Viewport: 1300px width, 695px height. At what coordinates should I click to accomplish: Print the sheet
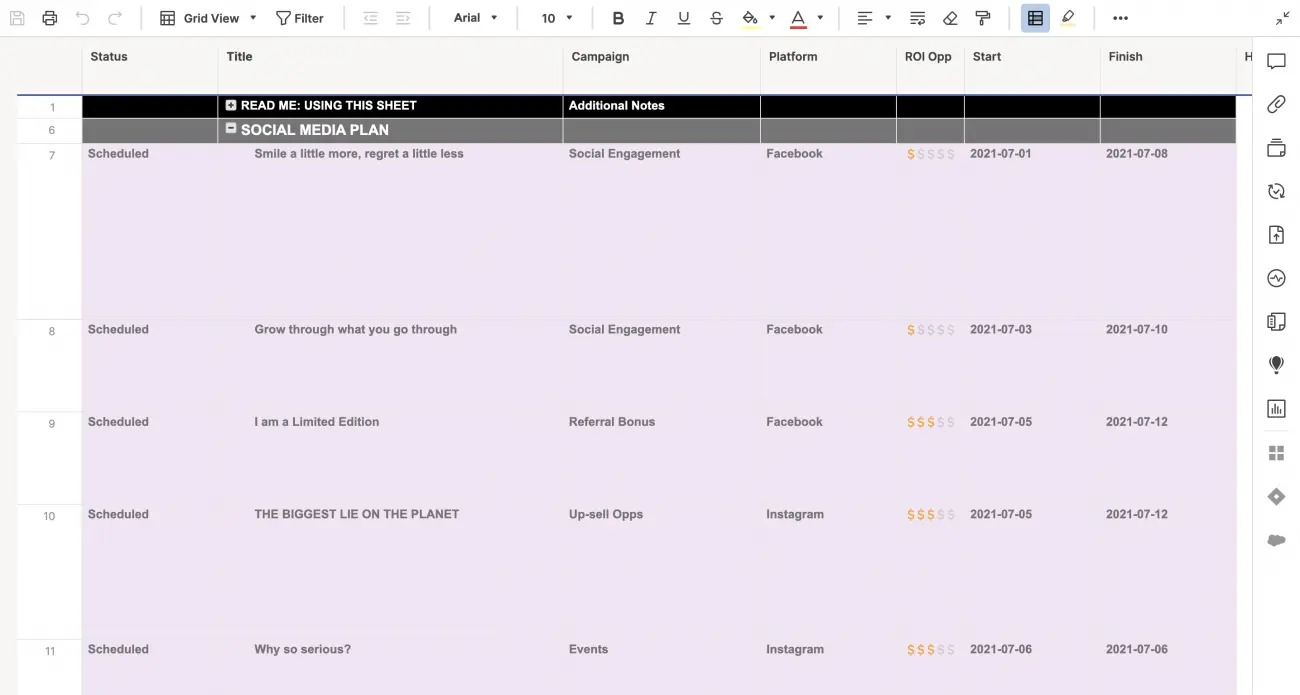(x=49, y=17)
